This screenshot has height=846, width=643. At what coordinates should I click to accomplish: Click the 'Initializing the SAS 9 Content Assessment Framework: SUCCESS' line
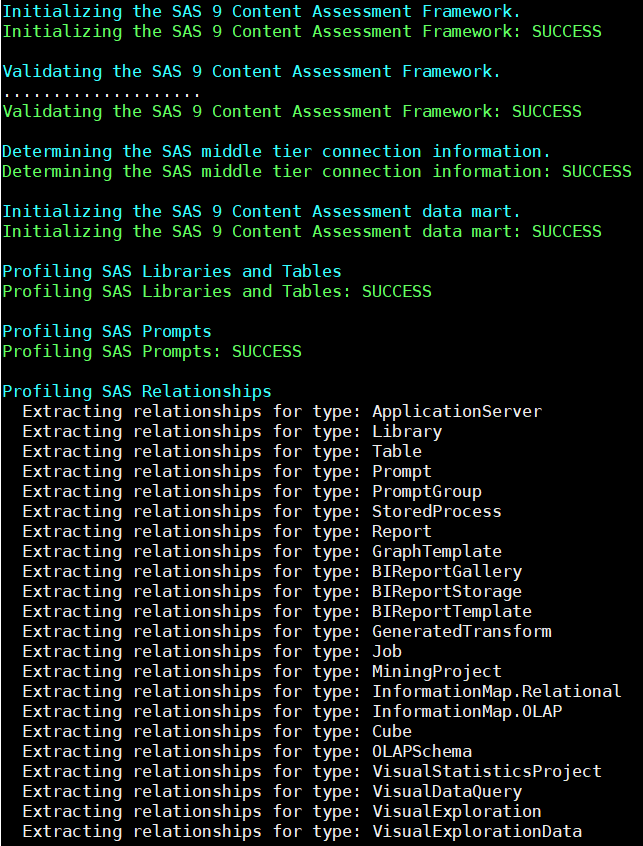(302, 32)
